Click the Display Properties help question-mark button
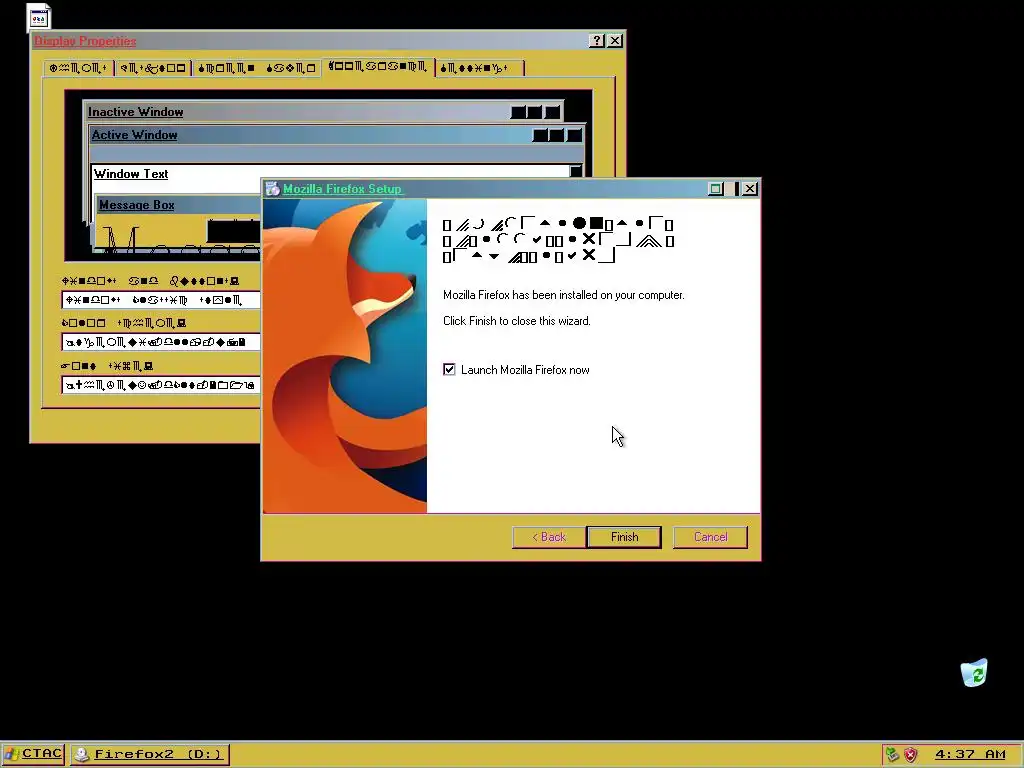Screen dimensions: 1024x768 (x=596, y=40)
